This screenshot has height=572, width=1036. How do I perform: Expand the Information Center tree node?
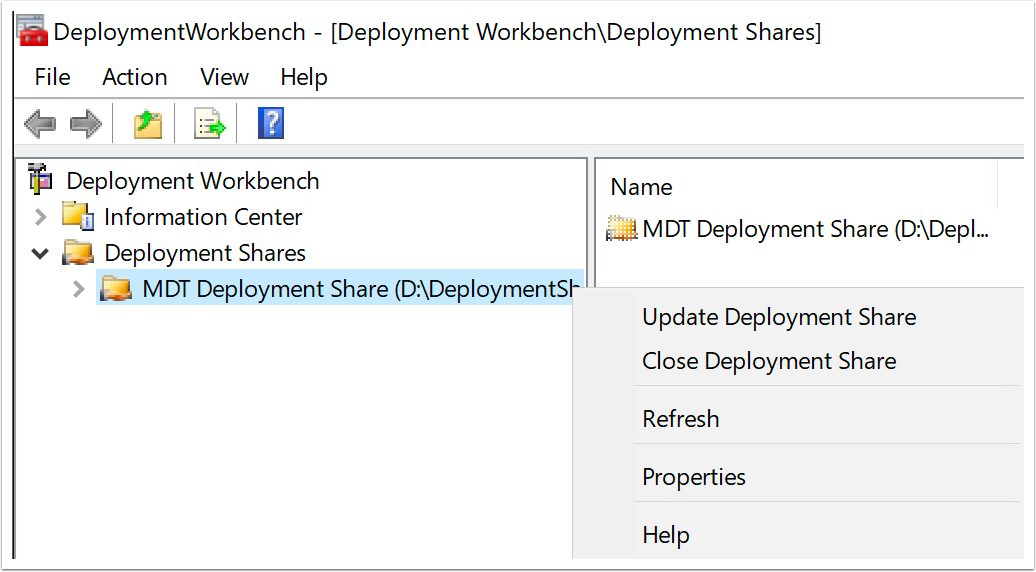coord(41,217)
